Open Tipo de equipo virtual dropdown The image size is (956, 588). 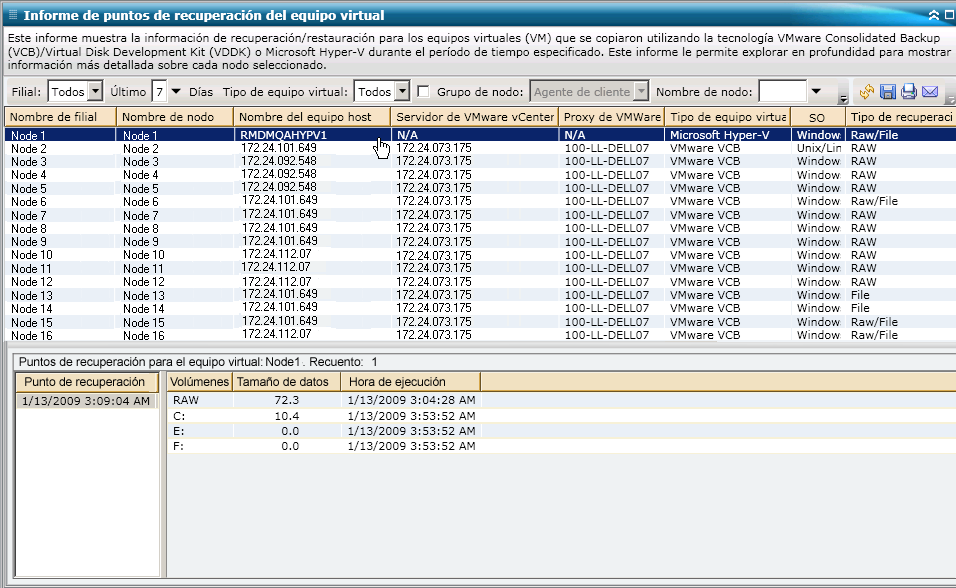[x=402, y=92]
